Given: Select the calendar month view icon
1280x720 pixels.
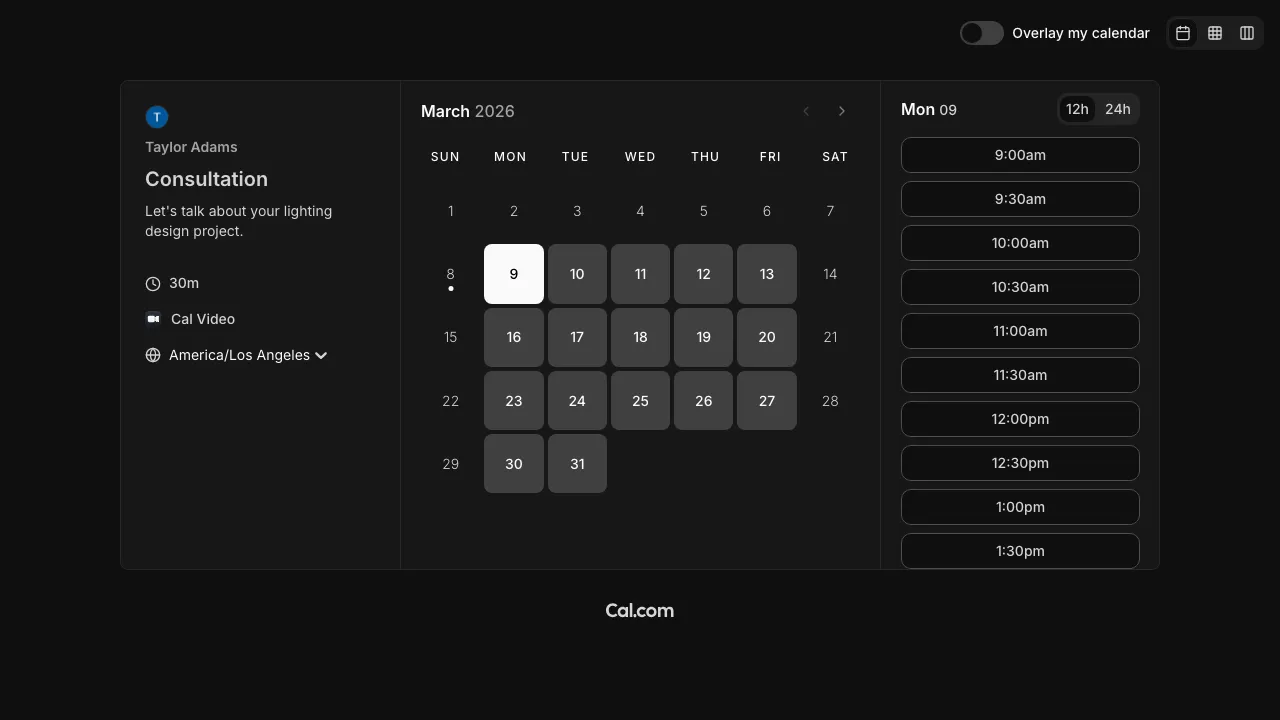Looking at the screenshot, I should 1183,33.
